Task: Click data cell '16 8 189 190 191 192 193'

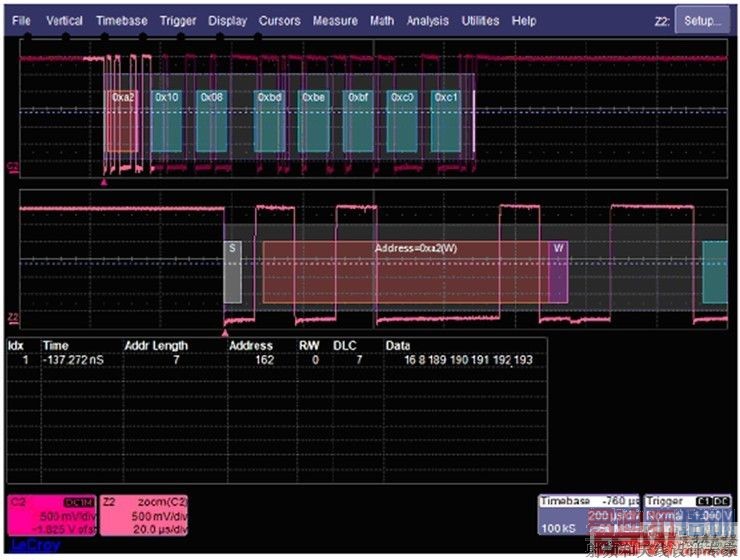Action: (x=468, y=360)
